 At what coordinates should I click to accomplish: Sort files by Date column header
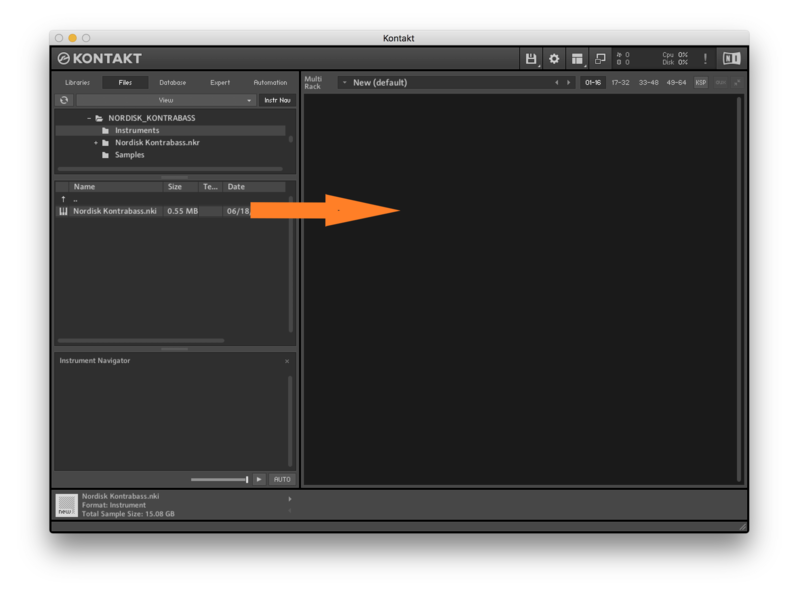254,187
